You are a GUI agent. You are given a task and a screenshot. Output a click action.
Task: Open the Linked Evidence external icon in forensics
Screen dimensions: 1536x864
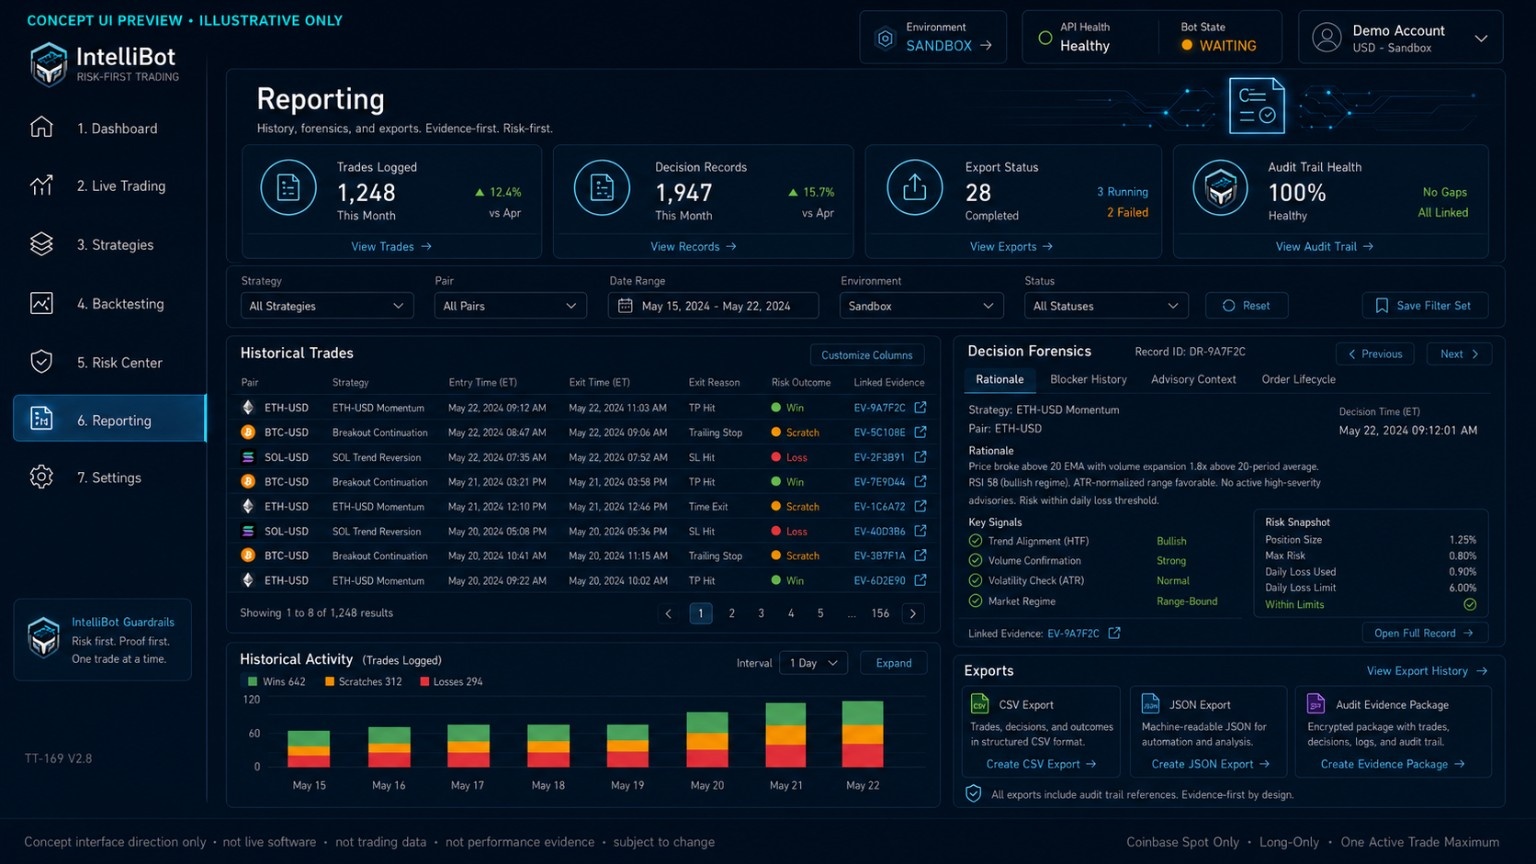tap(1114, 633)
